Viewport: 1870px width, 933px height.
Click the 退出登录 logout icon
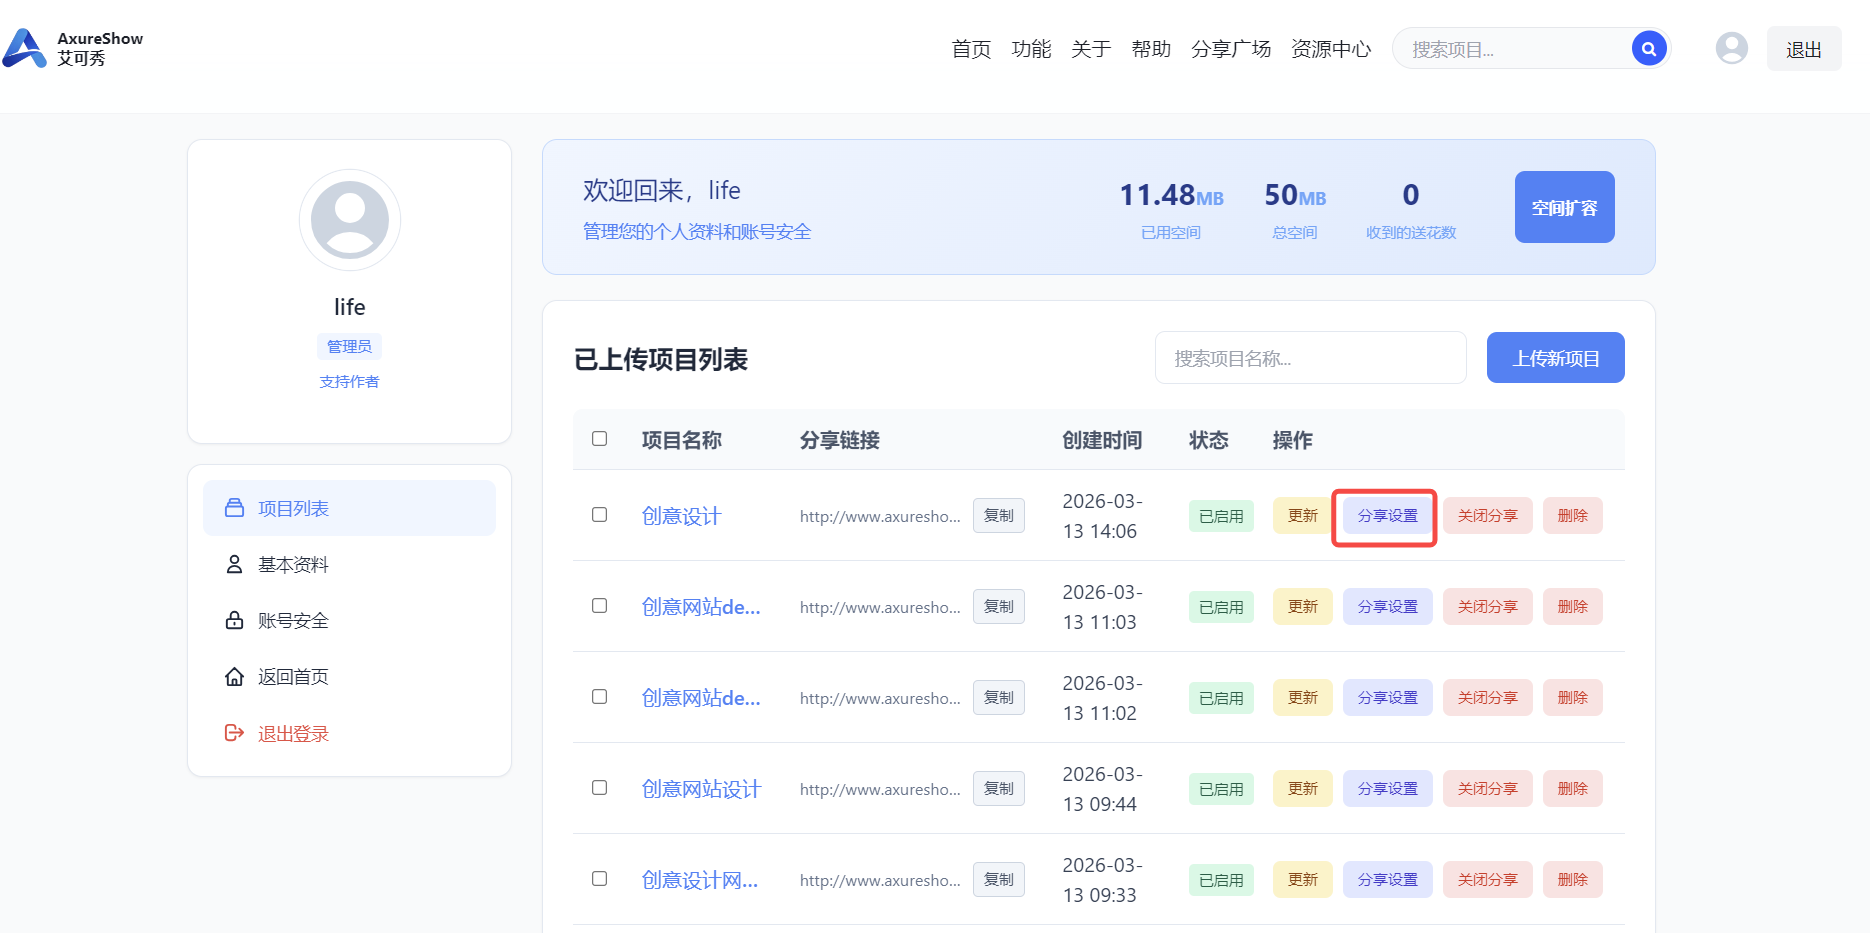(x=235, y=733)
